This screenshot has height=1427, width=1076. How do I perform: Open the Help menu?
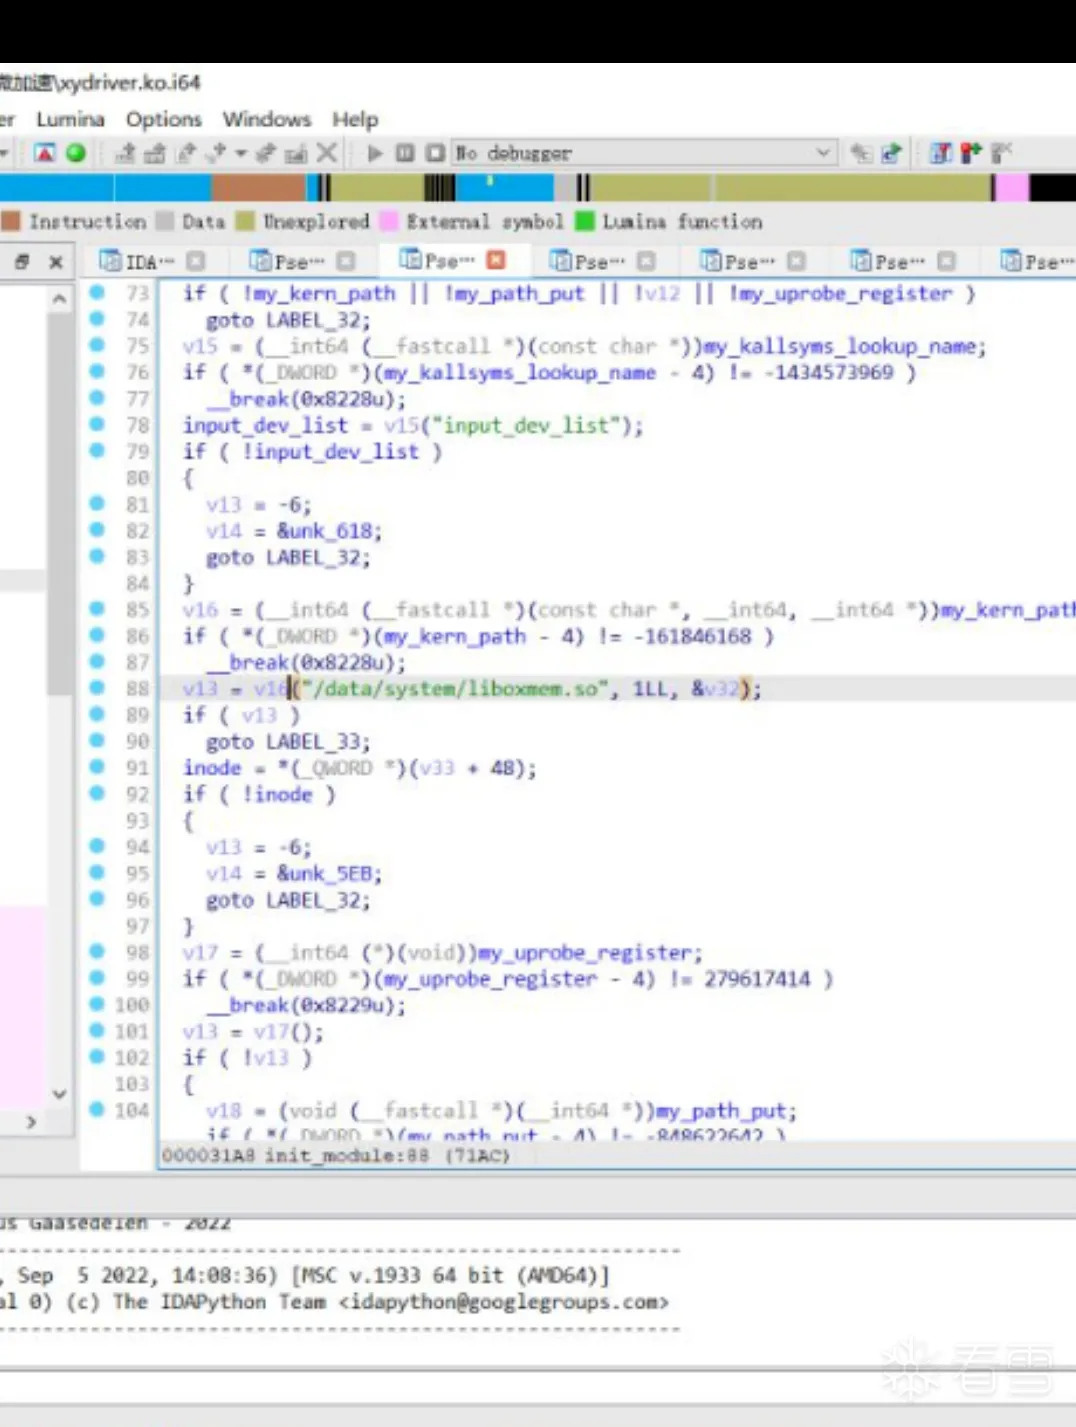tap(355, 119)
